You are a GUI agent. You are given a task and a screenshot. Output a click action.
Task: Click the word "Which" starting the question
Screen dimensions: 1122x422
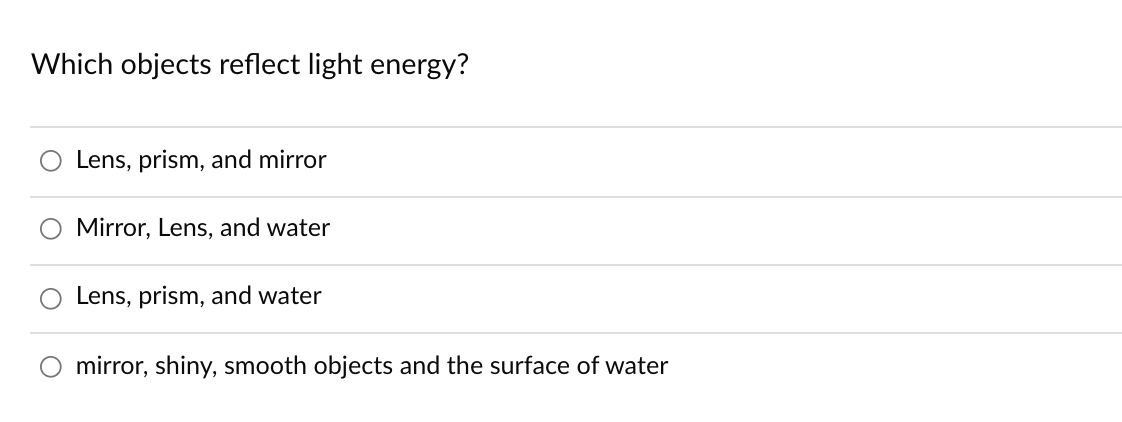72,64
